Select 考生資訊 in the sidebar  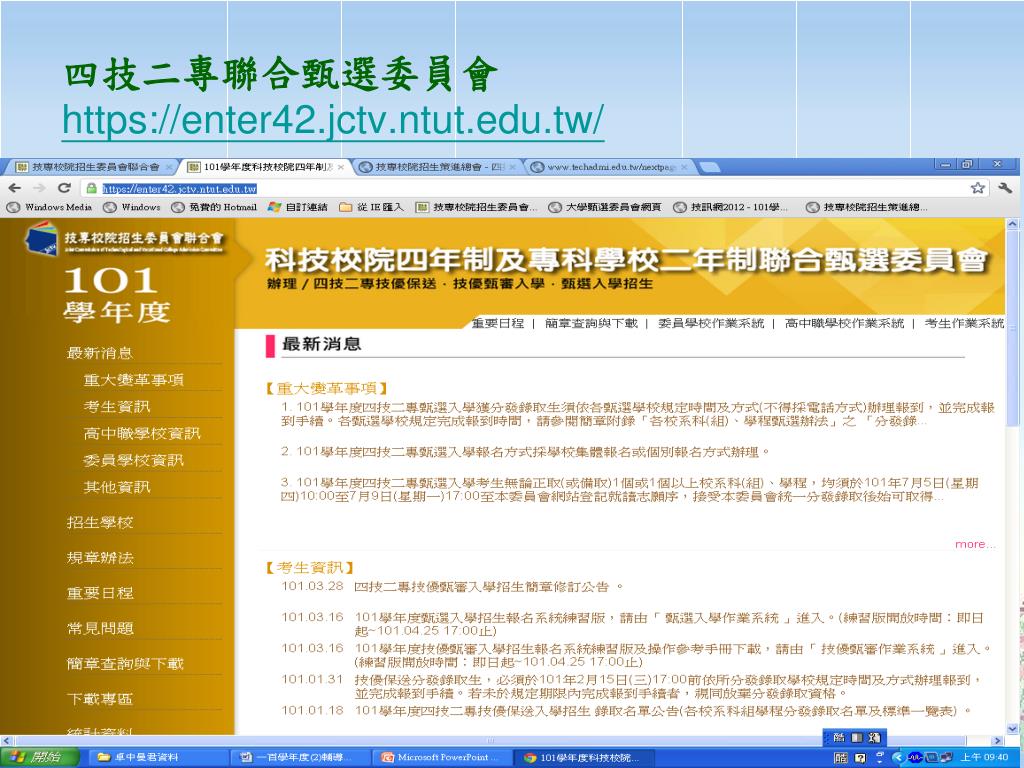[117, 407]
